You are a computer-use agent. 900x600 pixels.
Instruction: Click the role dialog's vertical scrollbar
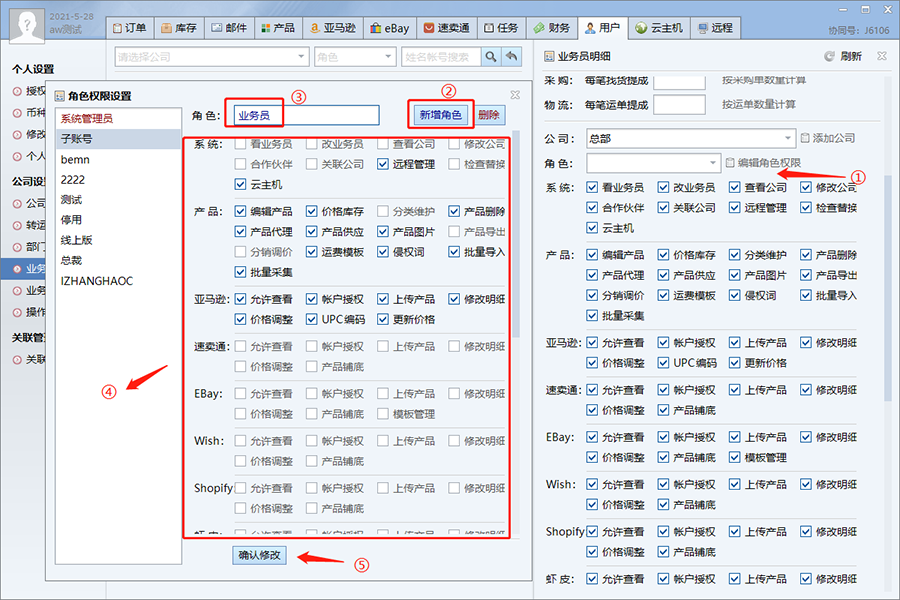point(515,234)
